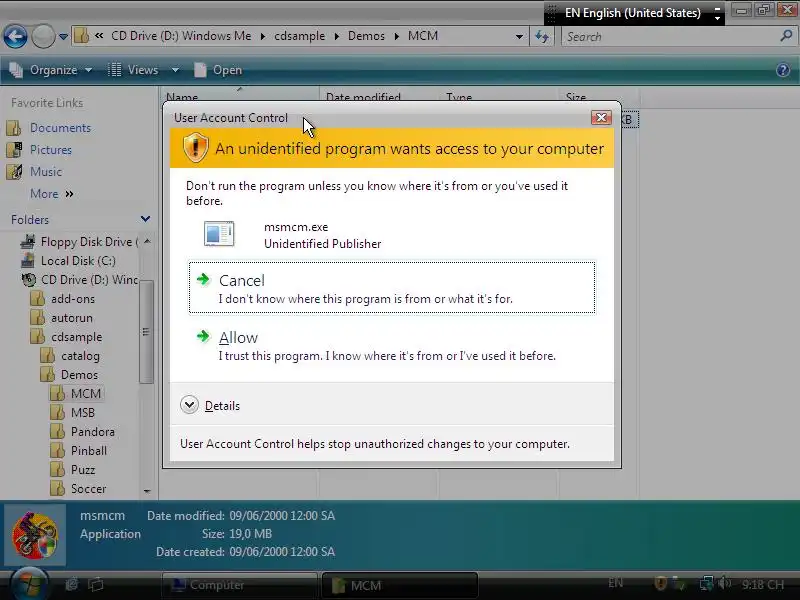Click the search magnifier icon
This screenshot has width=800, height=600.
tap(786, 36)
